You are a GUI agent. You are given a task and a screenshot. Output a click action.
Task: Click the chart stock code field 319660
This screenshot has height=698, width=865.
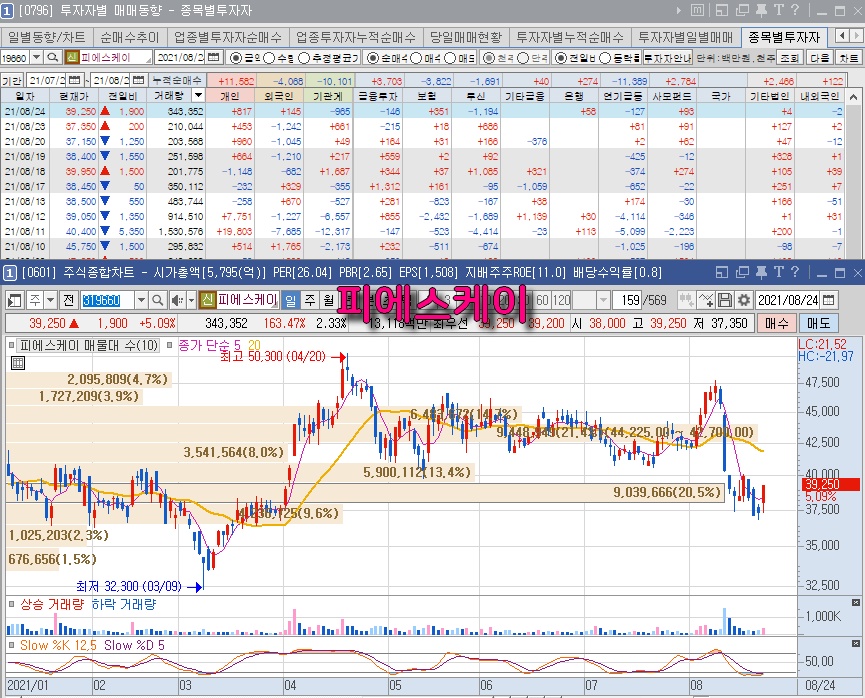tap(108, 301)
